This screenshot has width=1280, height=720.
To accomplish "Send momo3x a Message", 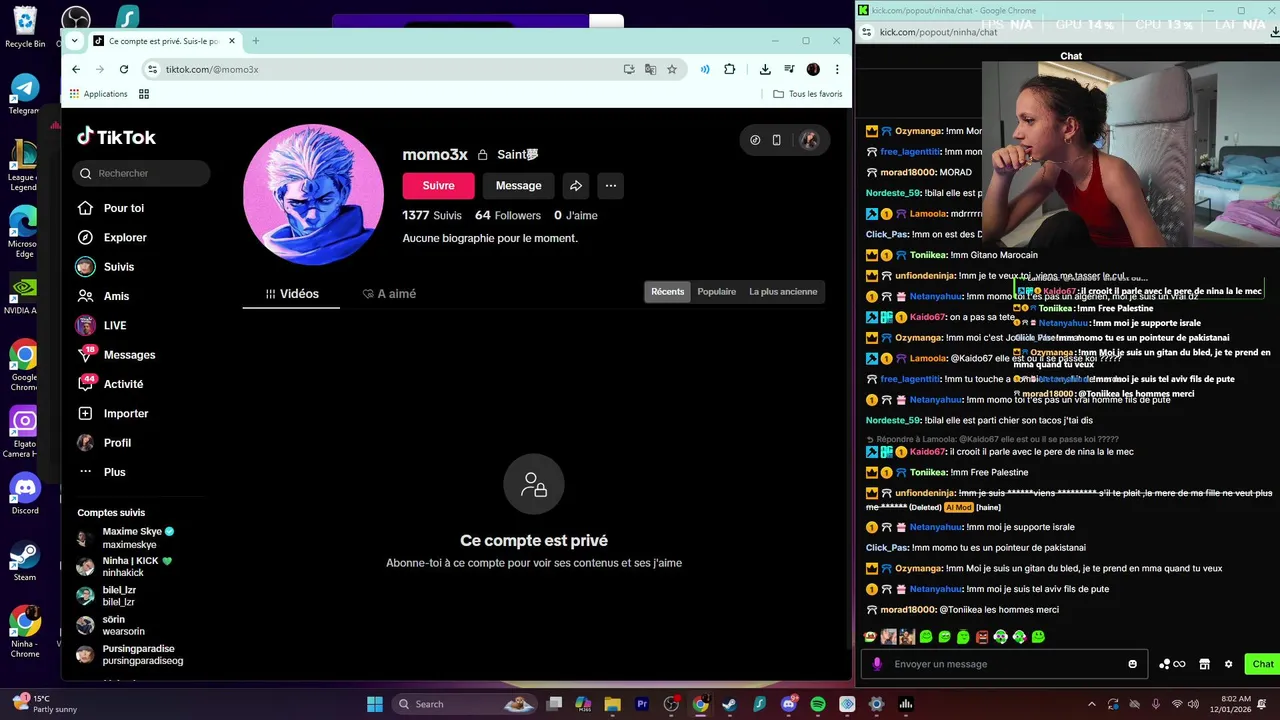I will coord(518,185).
